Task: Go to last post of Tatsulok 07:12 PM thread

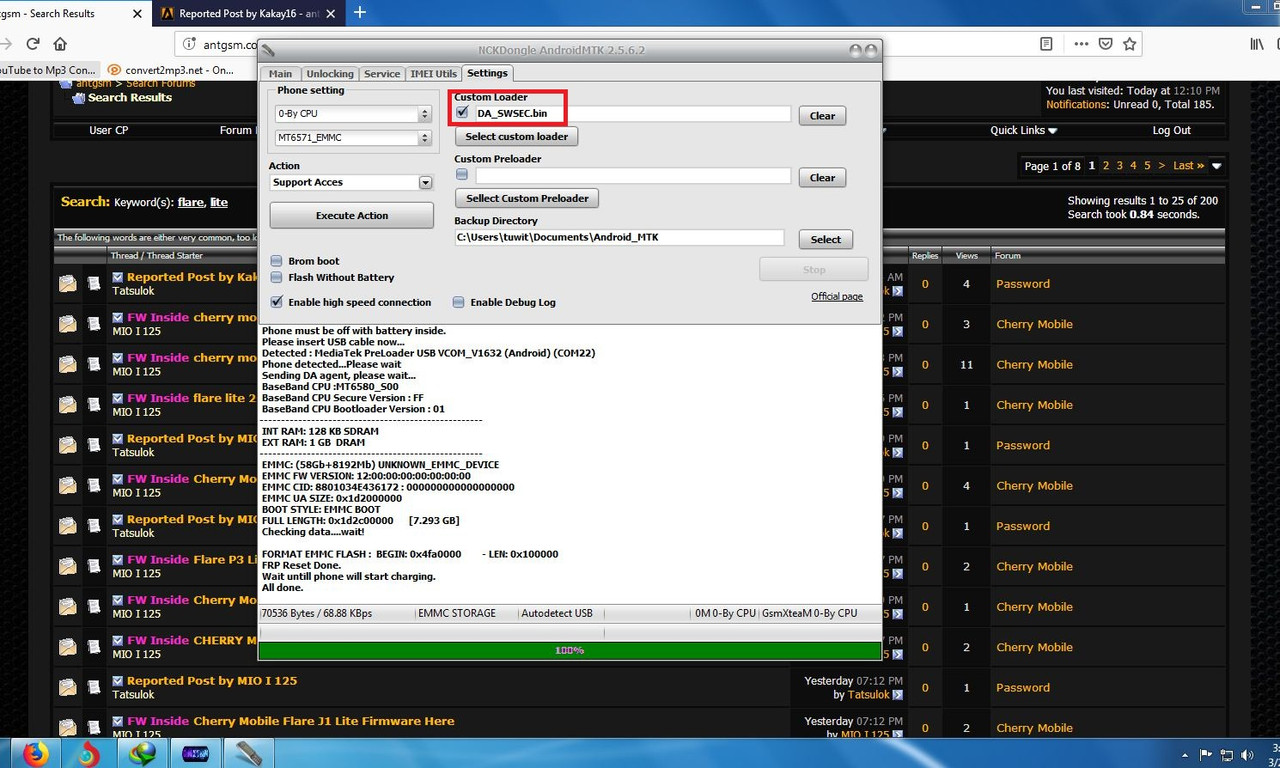Action: point(897,695)
